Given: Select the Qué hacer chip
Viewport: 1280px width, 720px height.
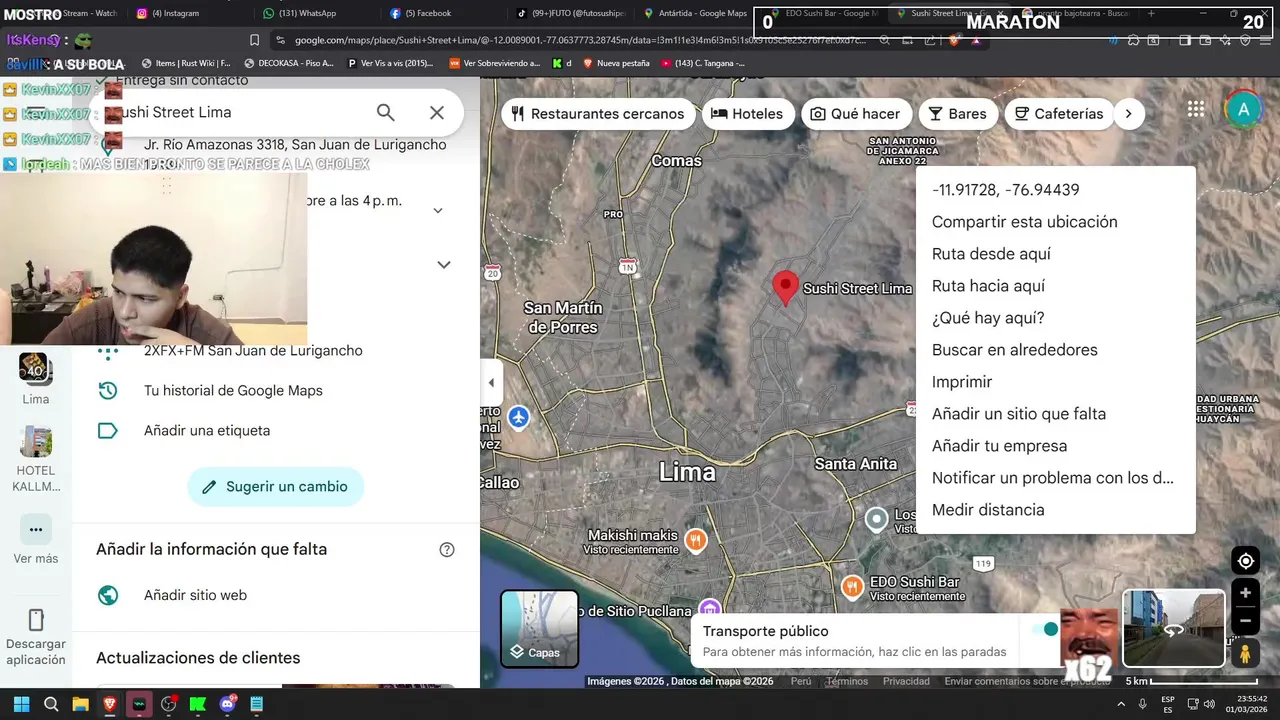Looking at the screenshot, I should coord(856,114).
